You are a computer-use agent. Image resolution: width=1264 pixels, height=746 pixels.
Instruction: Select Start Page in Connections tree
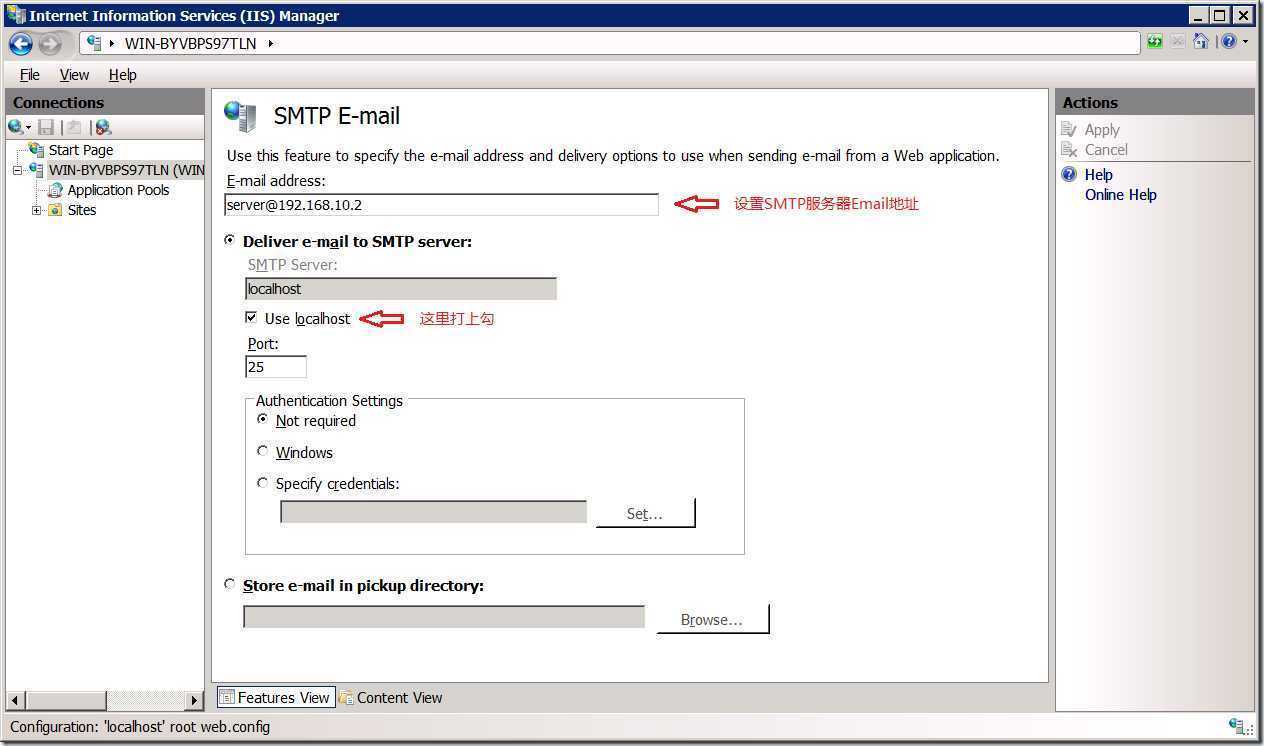pyautogui.click(x=81, y=150)
